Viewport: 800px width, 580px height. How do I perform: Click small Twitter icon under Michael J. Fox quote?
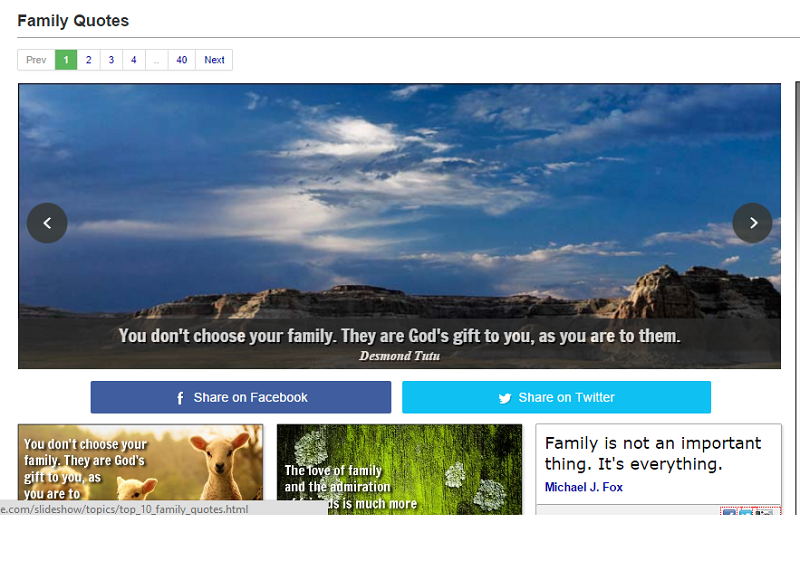[747, 512]
